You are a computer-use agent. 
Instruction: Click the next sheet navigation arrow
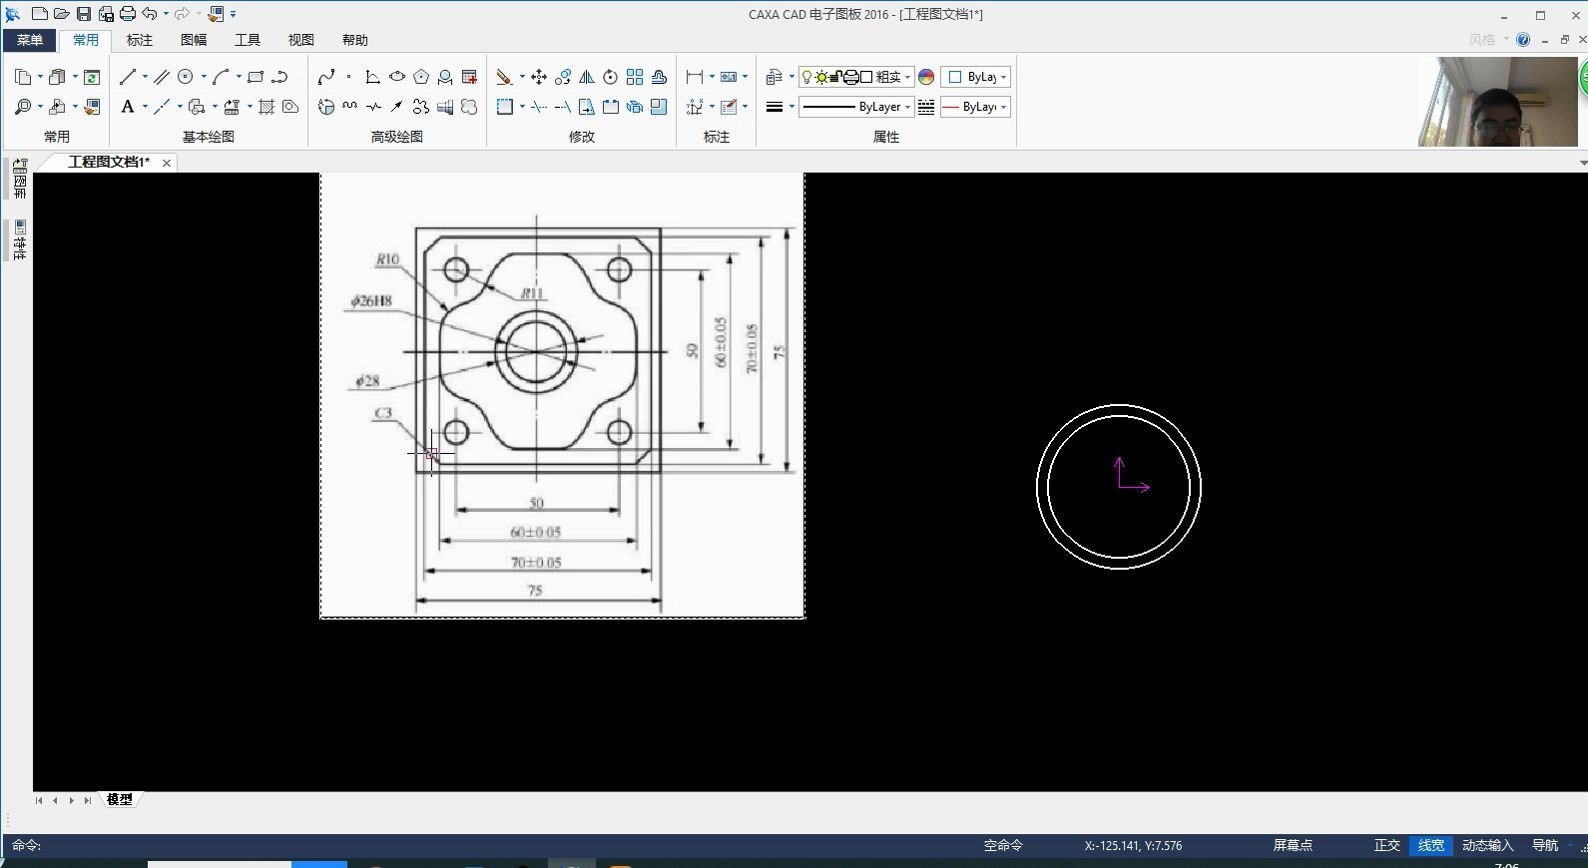[x=71, y=800]
